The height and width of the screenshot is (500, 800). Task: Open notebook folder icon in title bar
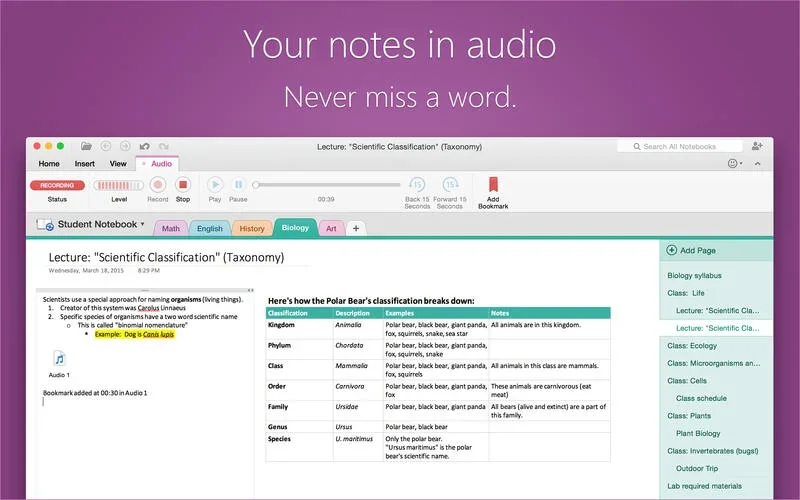86,146
